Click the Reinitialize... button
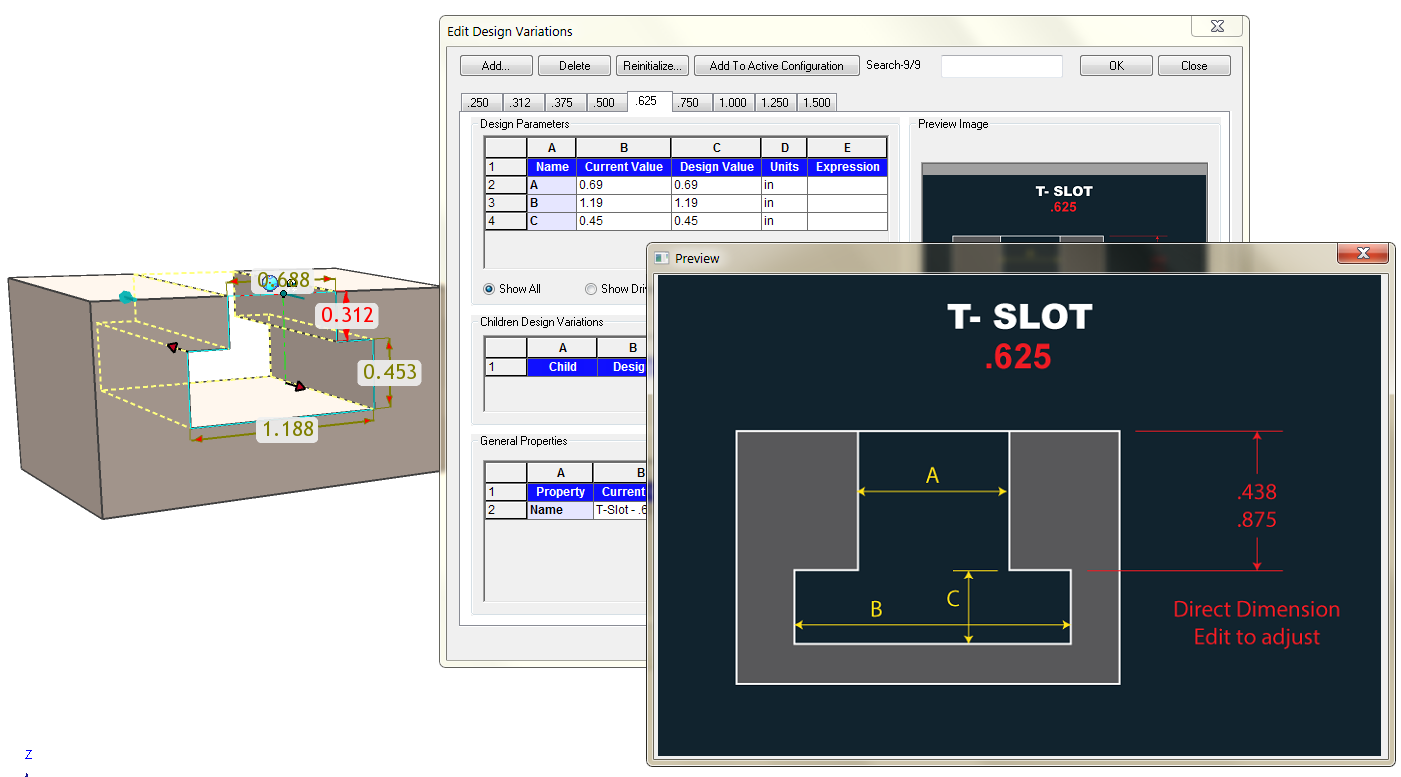This screenshot has width=1401, height=777. [x=651, y=66]
